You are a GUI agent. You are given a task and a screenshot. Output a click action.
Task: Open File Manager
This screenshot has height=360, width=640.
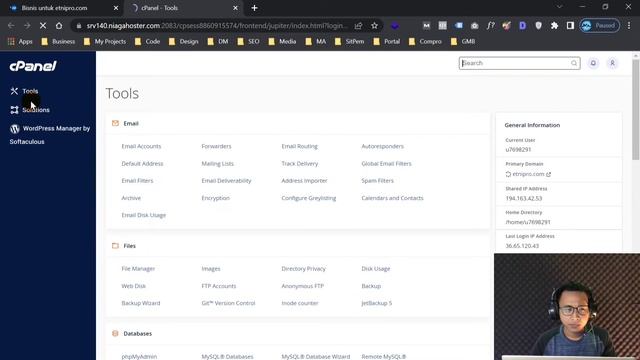coord(138,269)
